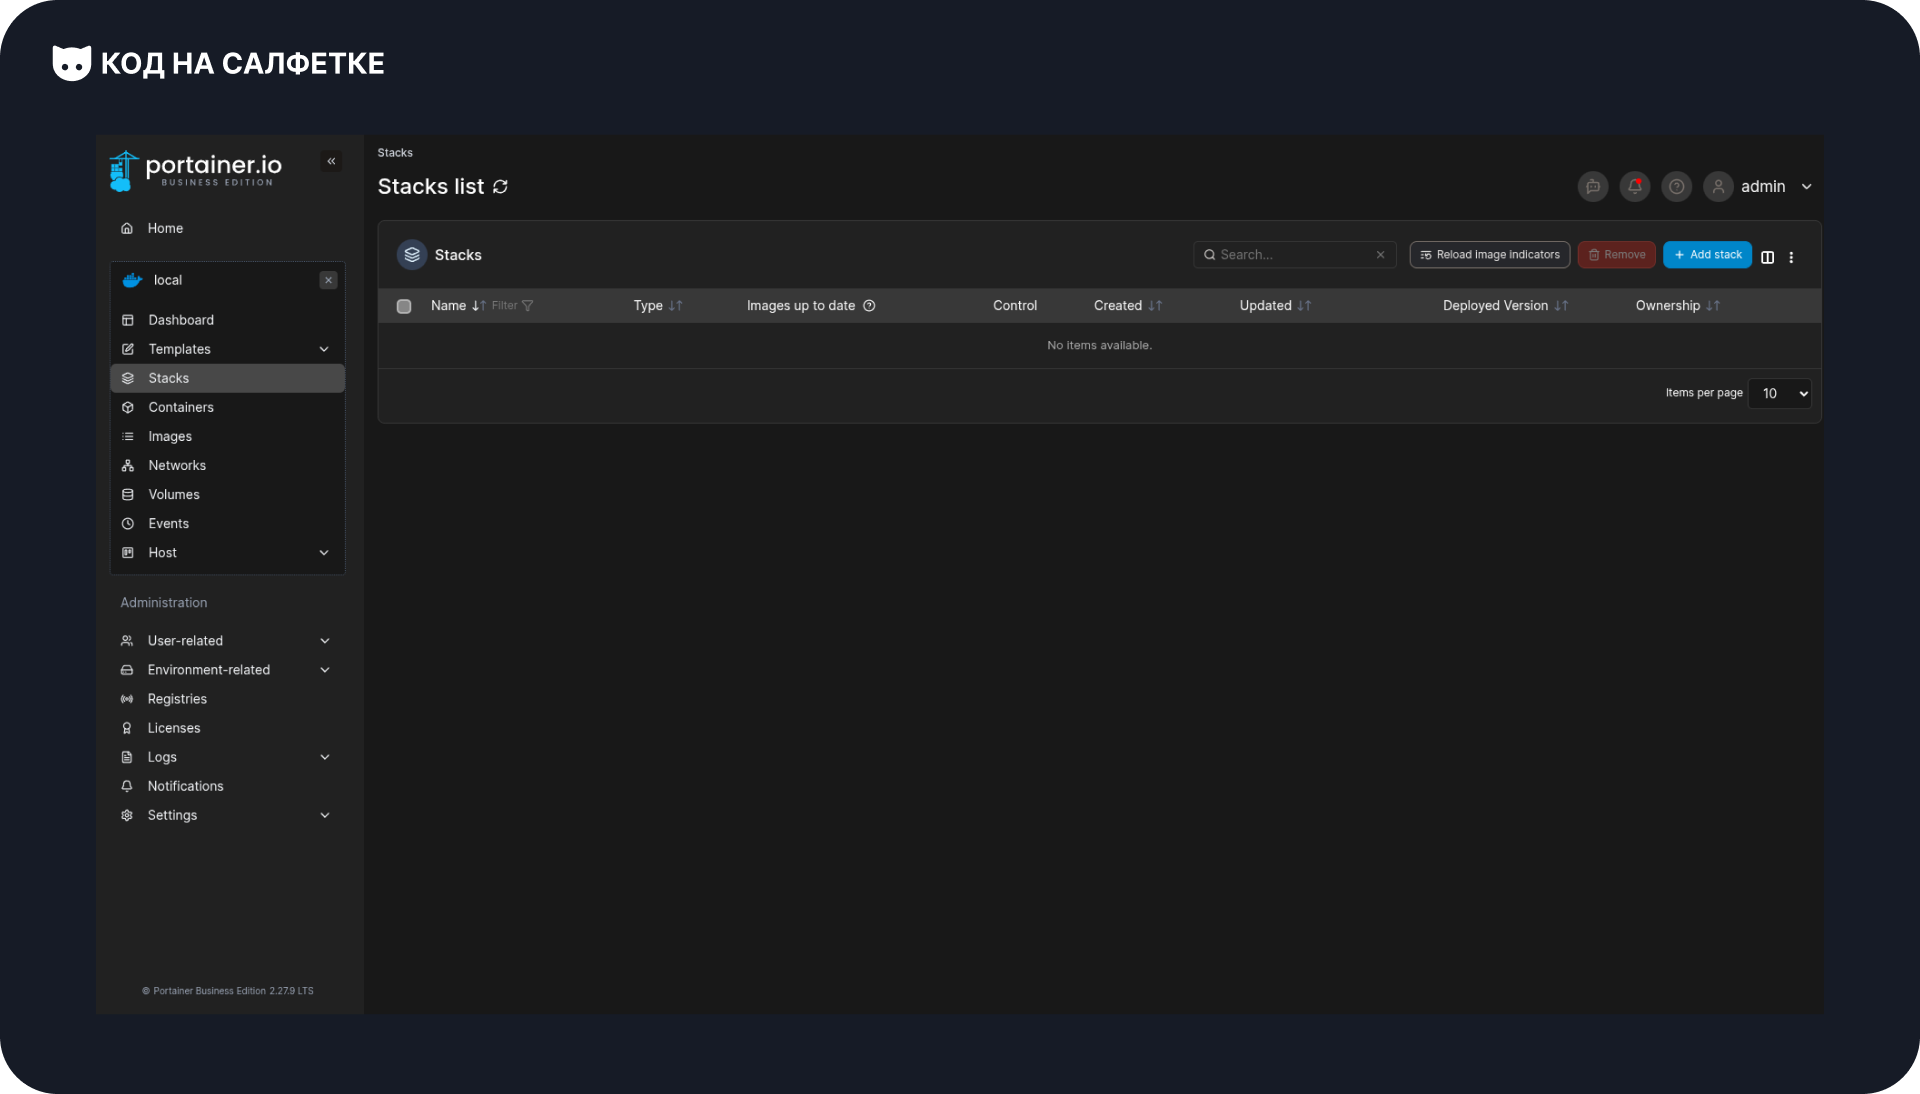Screen dimensions: 1920x1094
Task: Toggle the select-all checkbox in the table header
Action: (404, 306)
